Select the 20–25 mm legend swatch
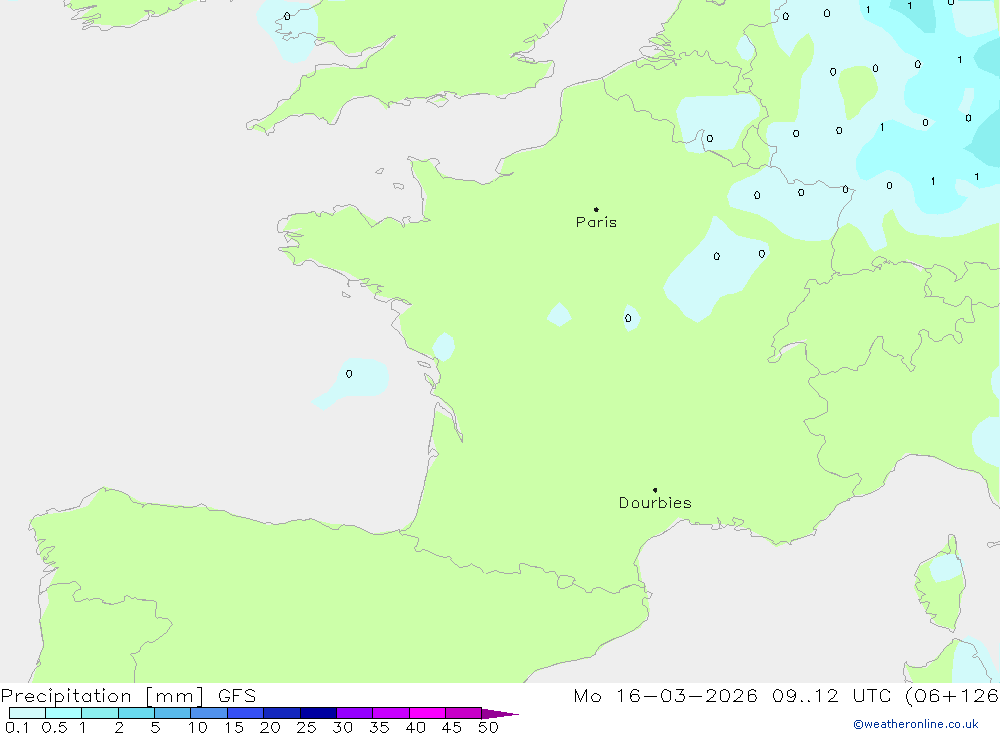The image size is (1000, 733). tap(282, 713)
